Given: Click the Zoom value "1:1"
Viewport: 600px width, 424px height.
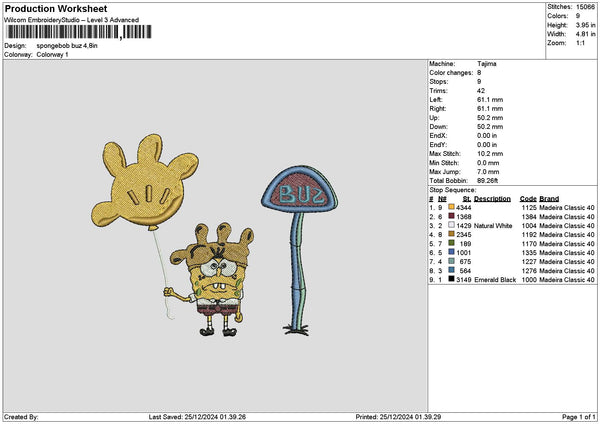Looking at the screenshot, I should coord(580,43).
